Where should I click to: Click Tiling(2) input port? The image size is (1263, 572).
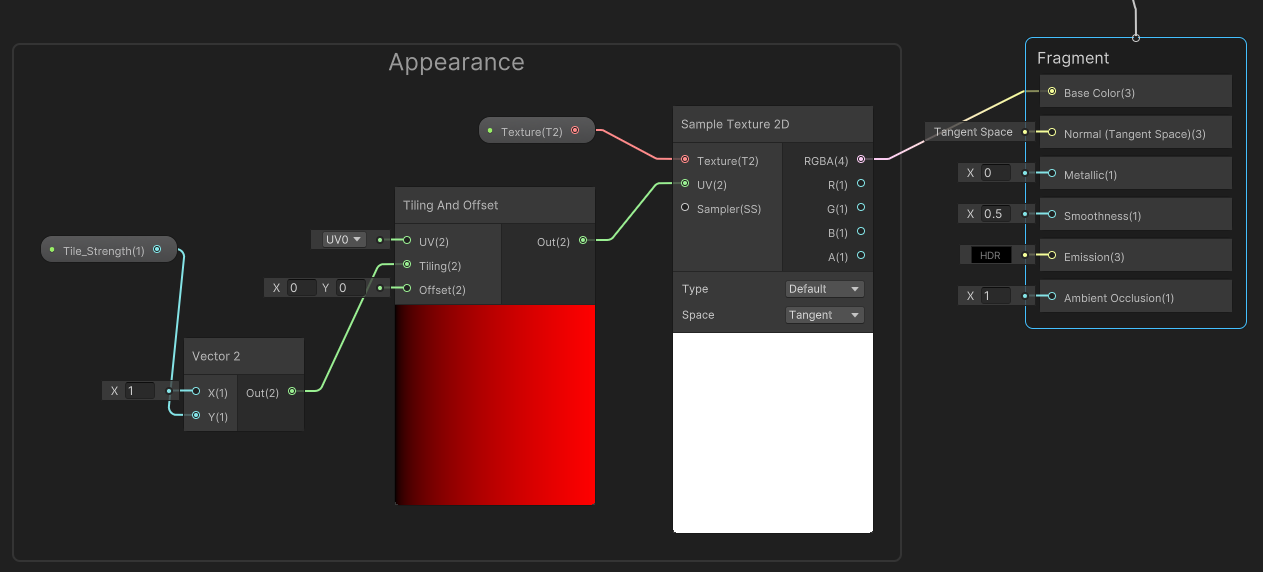point(407,265)
